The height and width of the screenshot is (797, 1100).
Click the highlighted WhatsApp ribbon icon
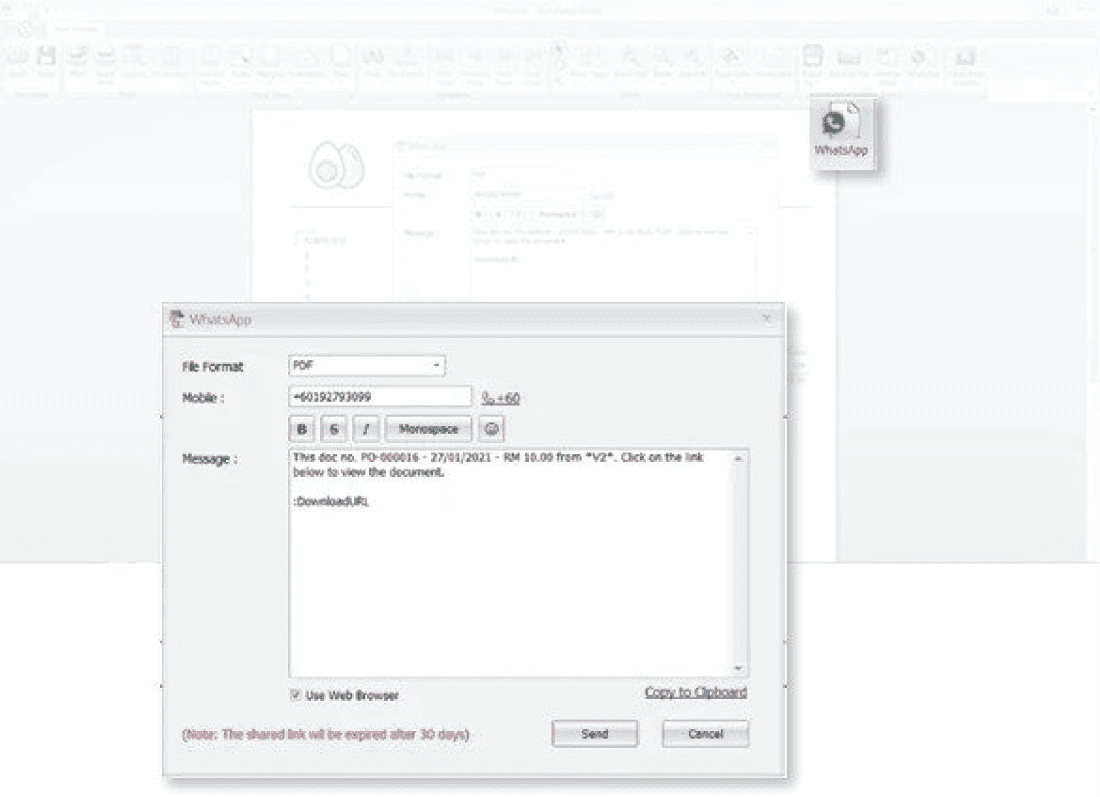tap(843, 132)
